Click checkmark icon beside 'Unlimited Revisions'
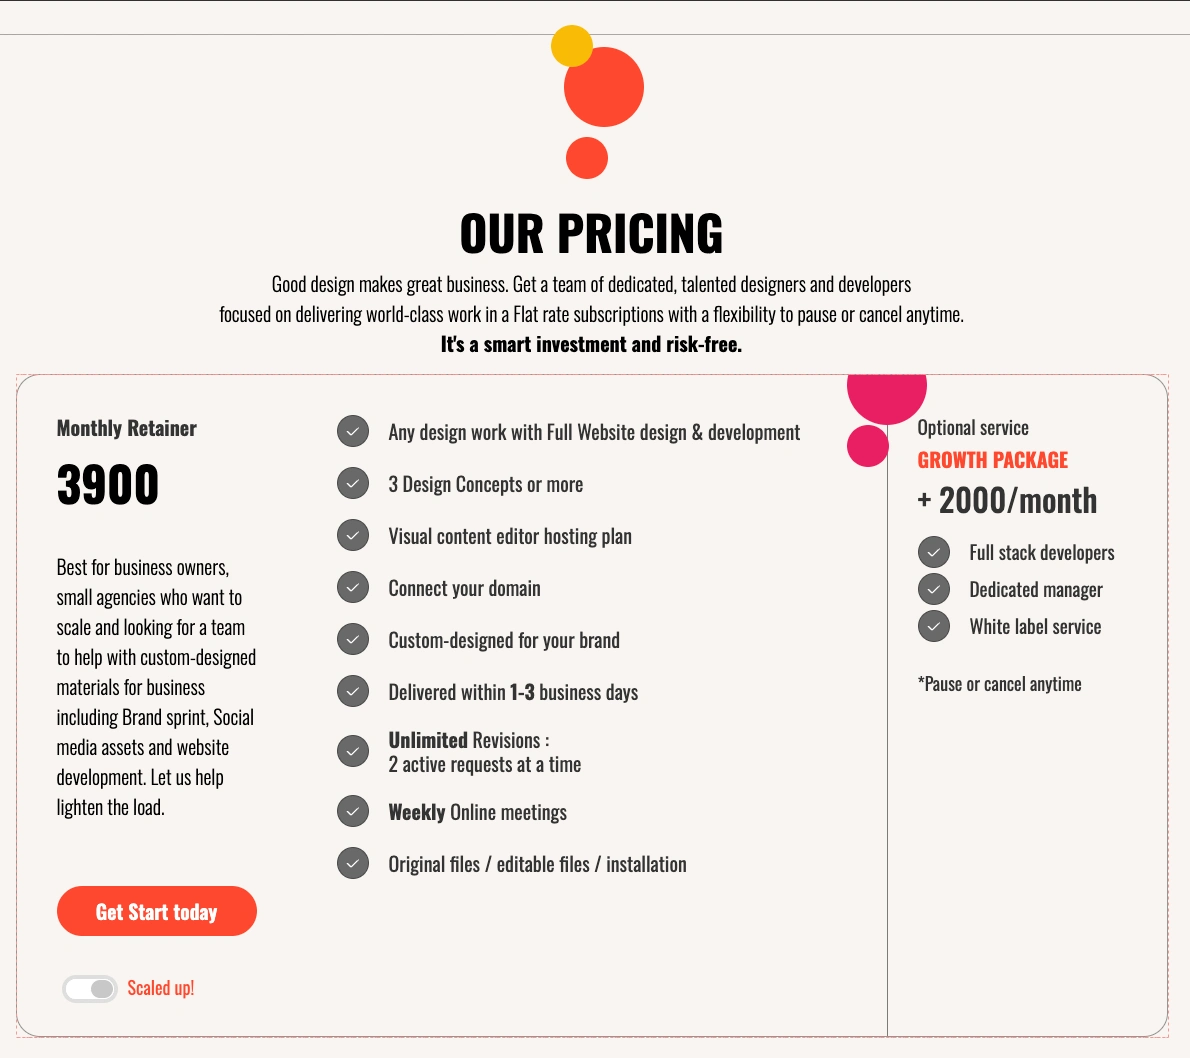This screenshot has height=1058, width=1190. pyautogui.click(x=353, y=751)
